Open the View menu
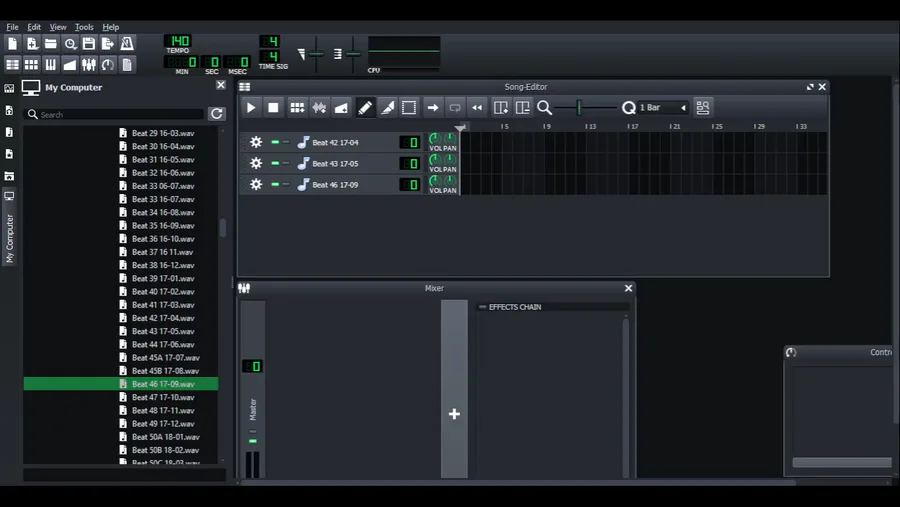Viewport: 900px width, 507px height. [x=58, y=27]
